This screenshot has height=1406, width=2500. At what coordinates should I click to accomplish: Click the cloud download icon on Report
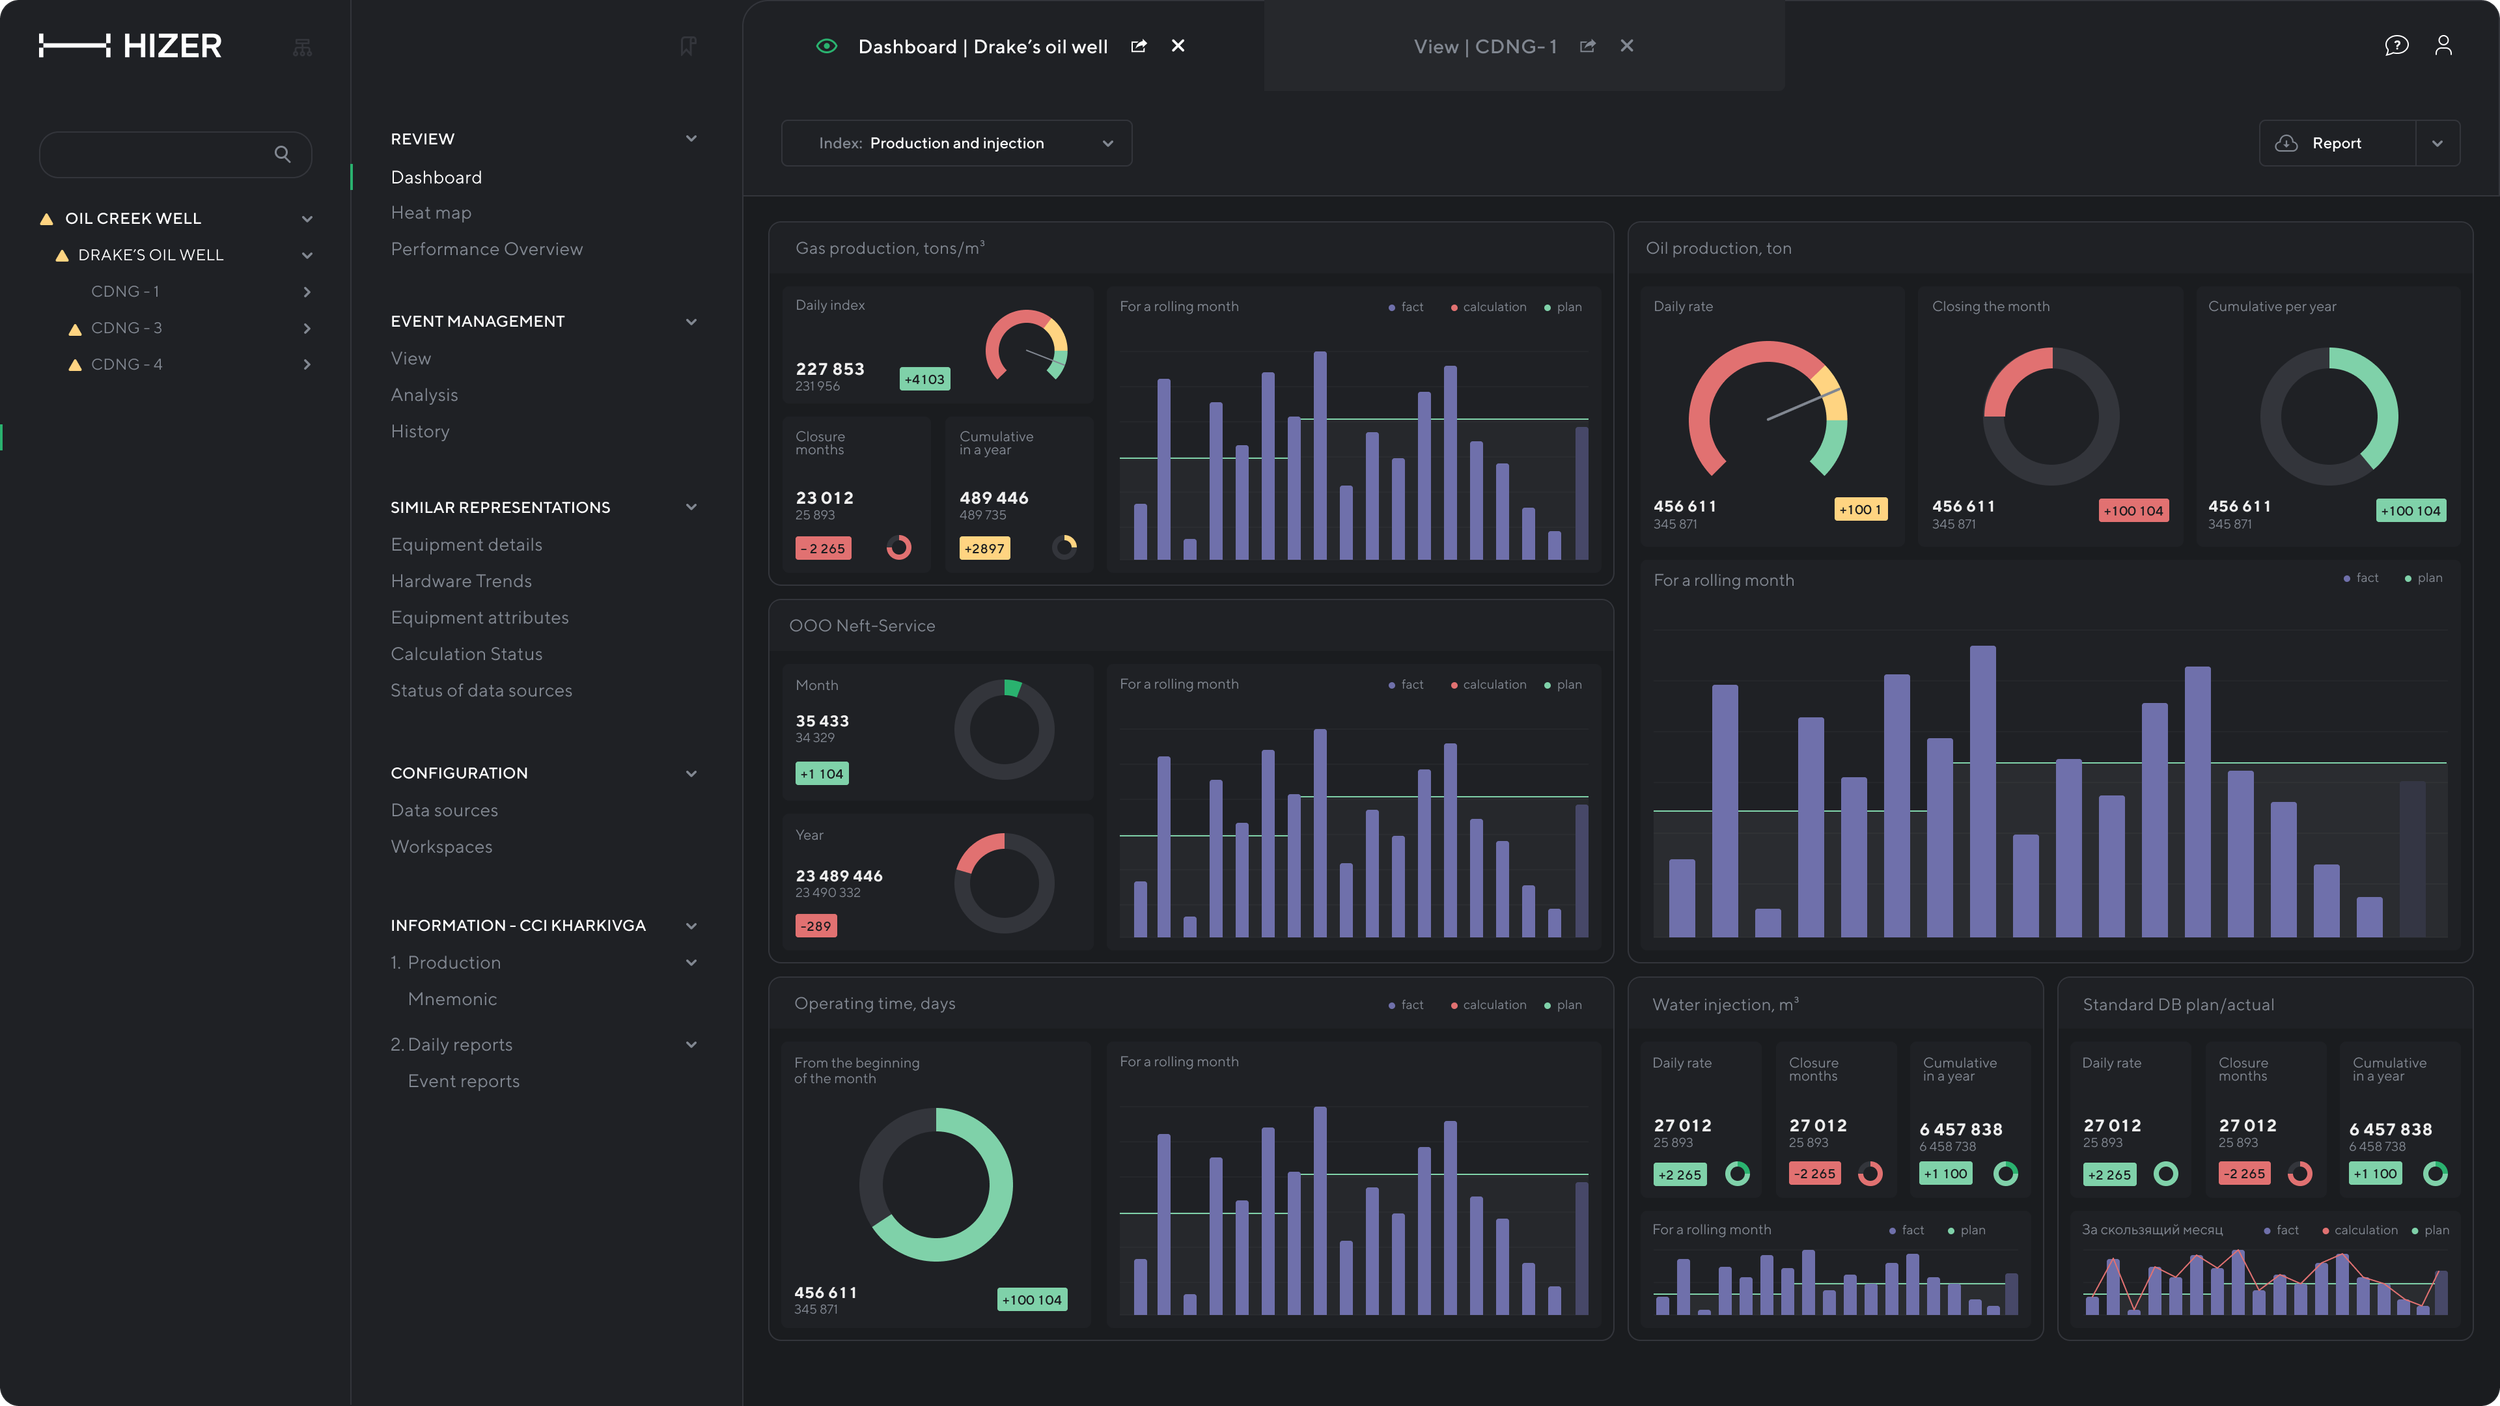coord(2286,143)
